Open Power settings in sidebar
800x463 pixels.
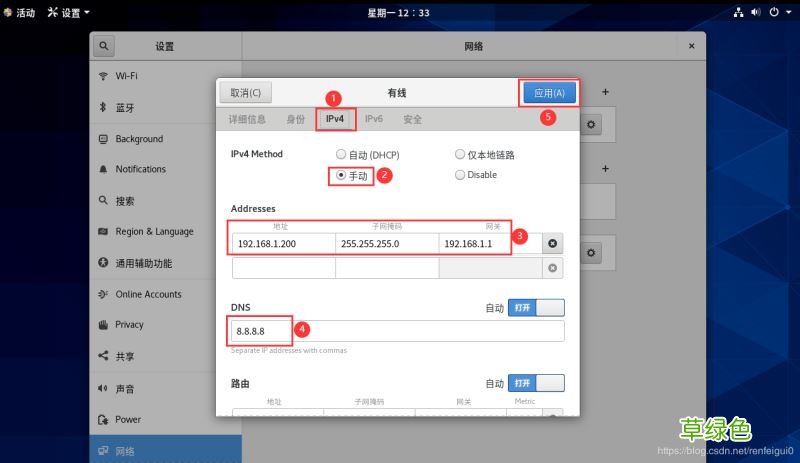(165, 420)
